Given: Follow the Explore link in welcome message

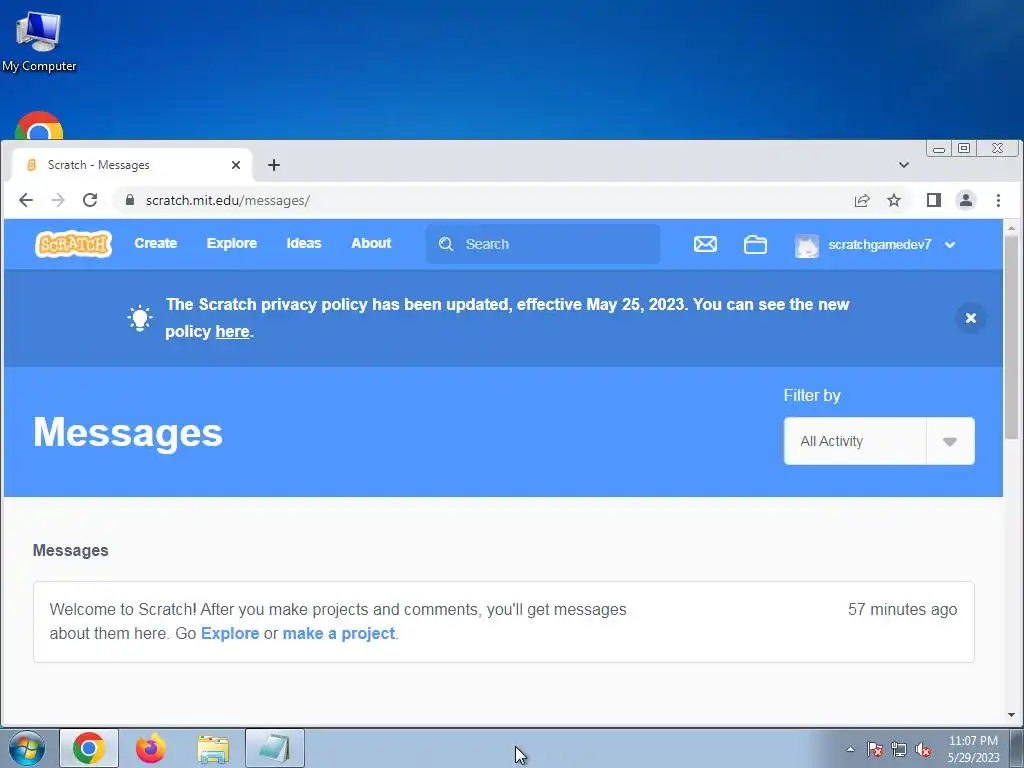Looking at the screenshot, I should [230, 633].
